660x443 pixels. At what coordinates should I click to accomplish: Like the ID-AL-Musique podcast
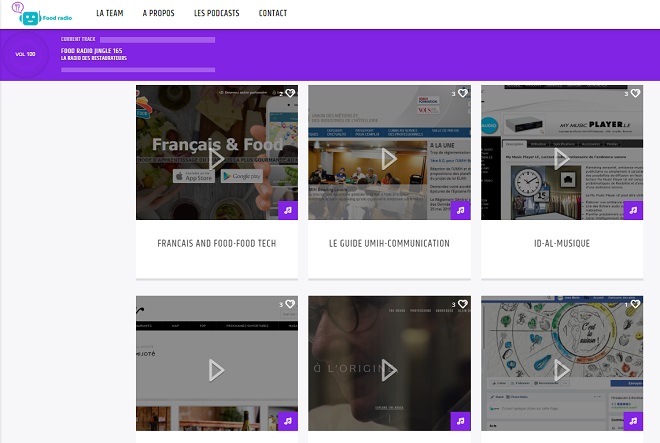635,93
